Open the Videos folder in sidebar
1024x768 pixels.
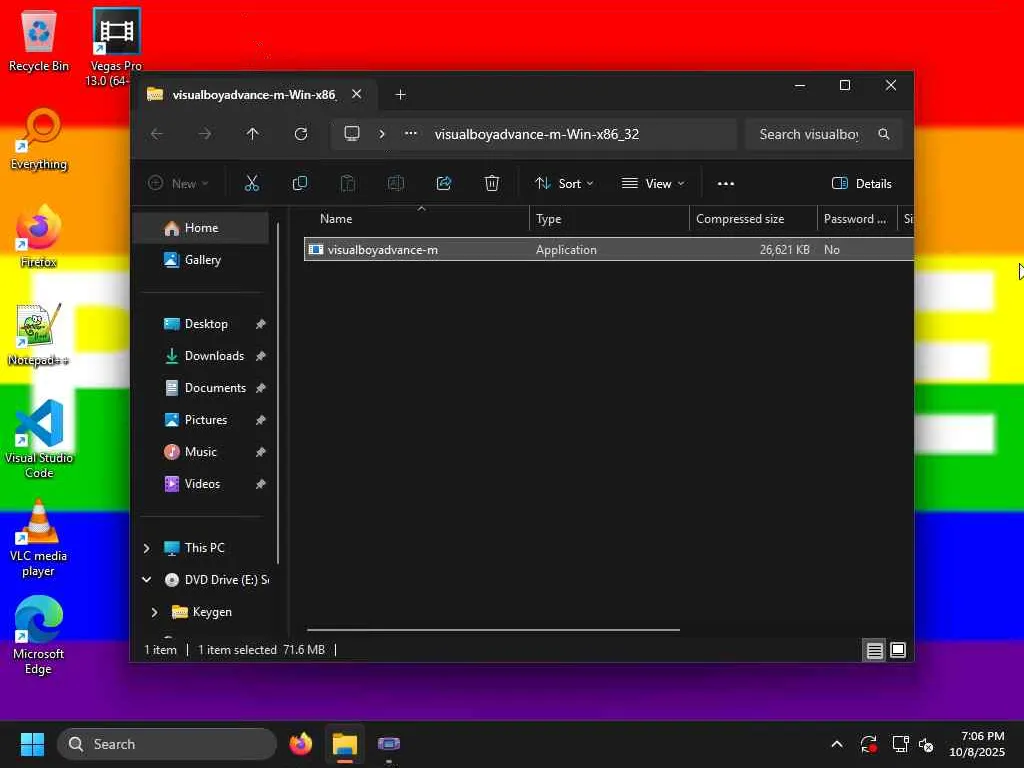click(x=202, y=484)
